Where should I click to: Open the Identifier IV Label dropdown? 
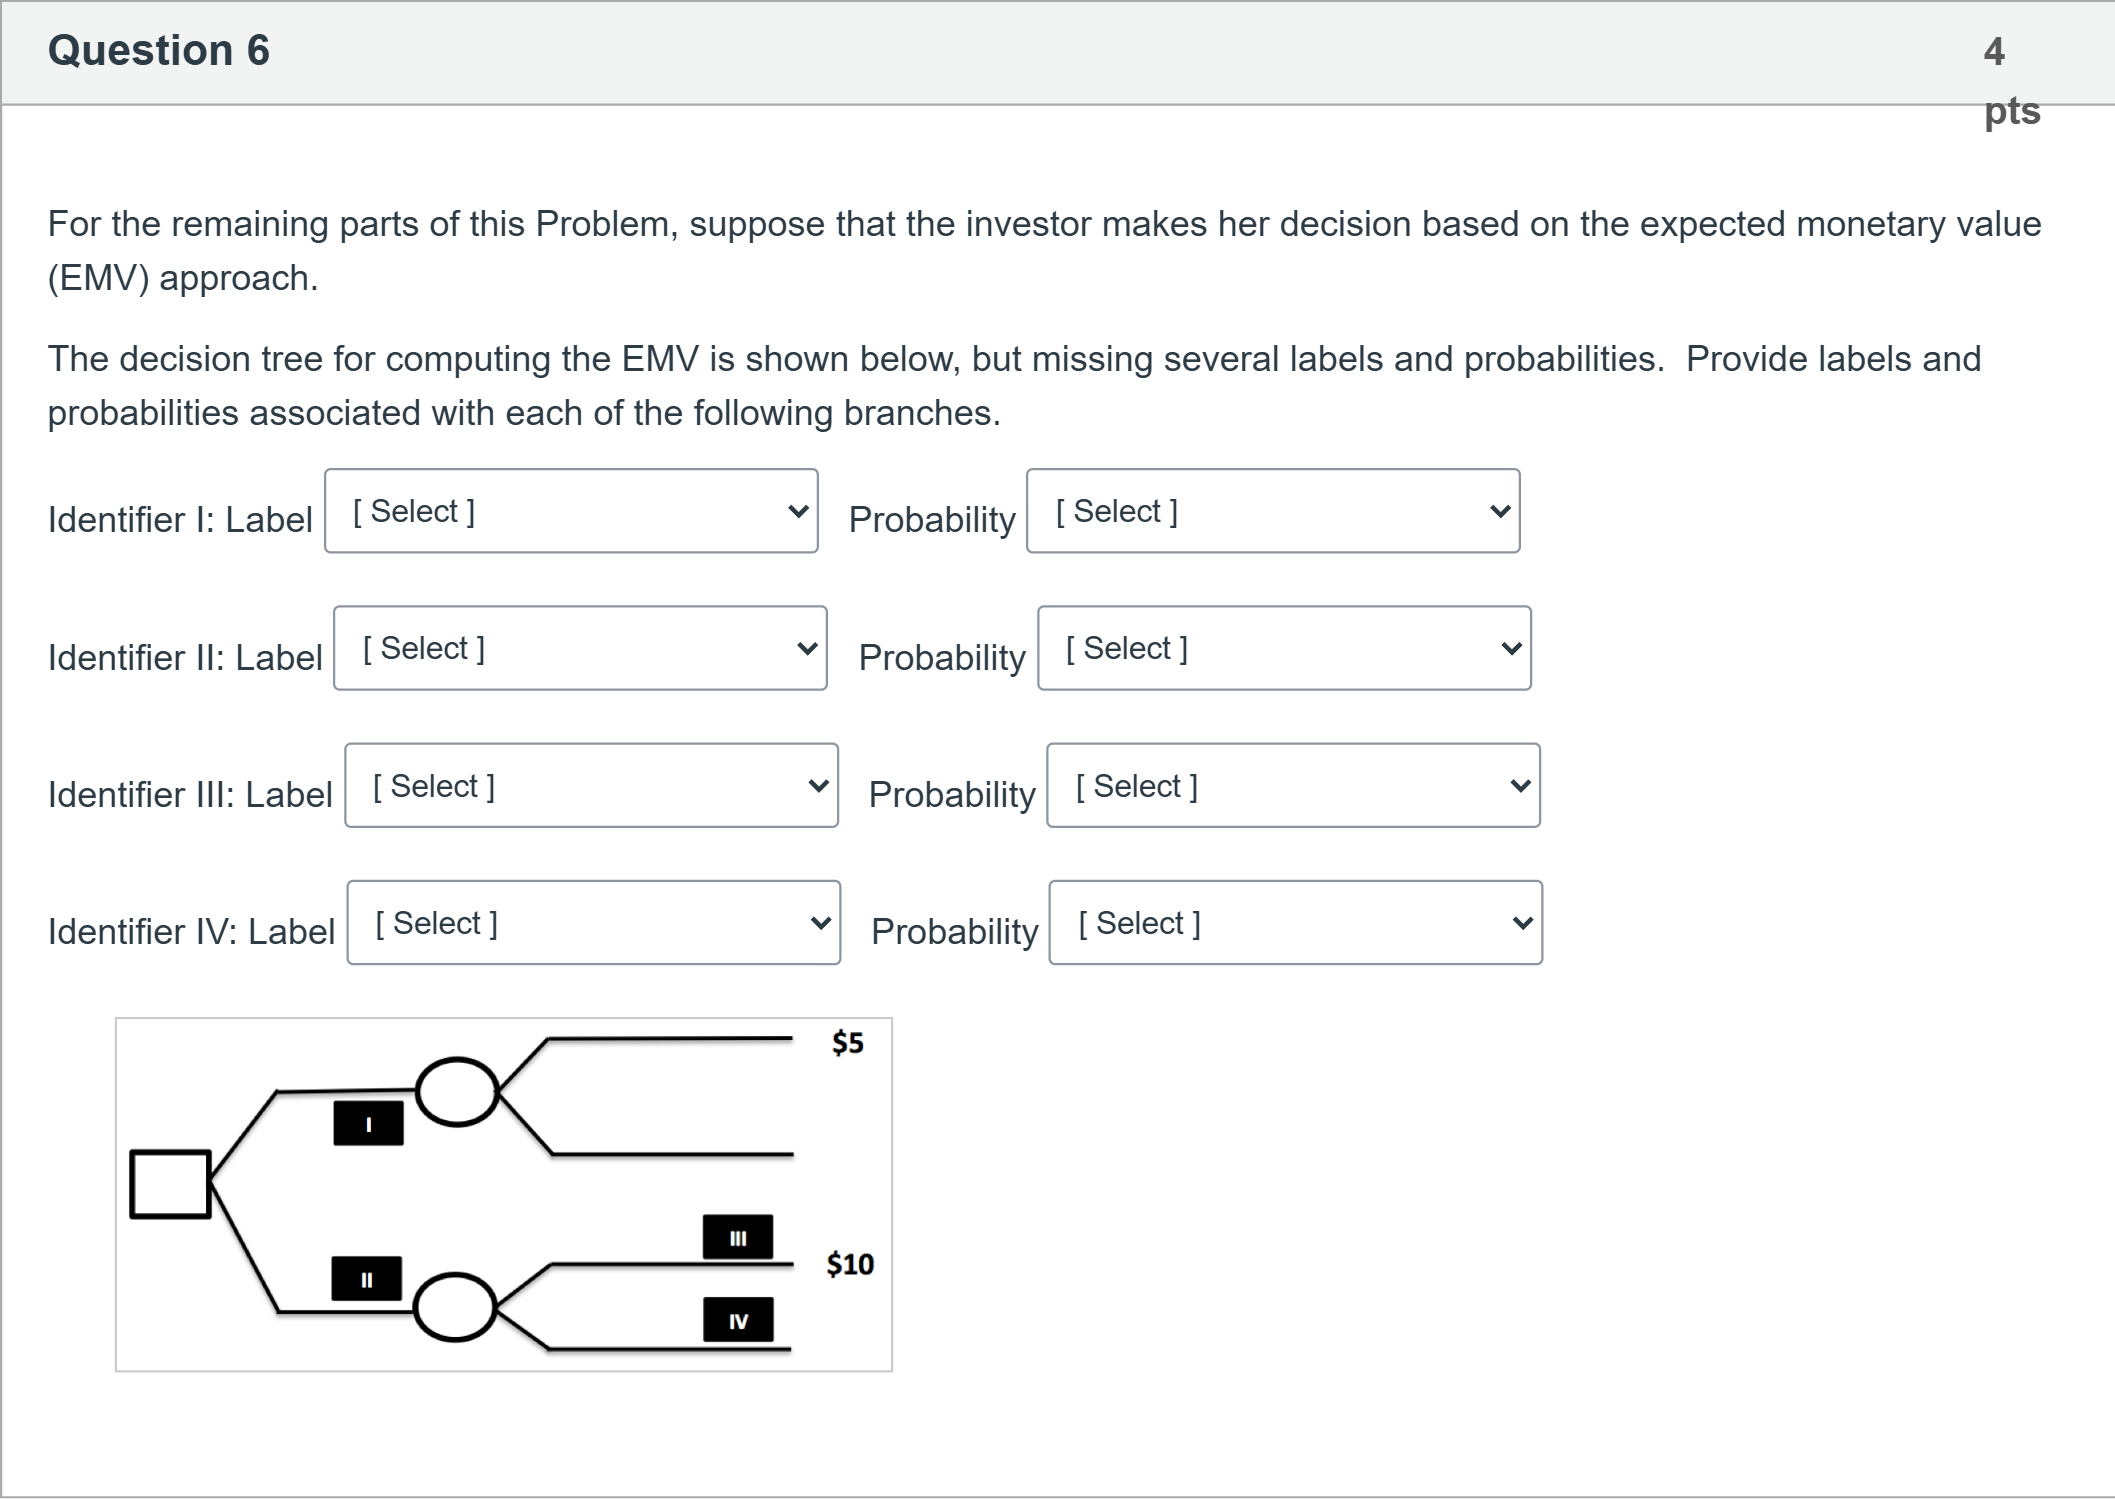coord(593,923)
